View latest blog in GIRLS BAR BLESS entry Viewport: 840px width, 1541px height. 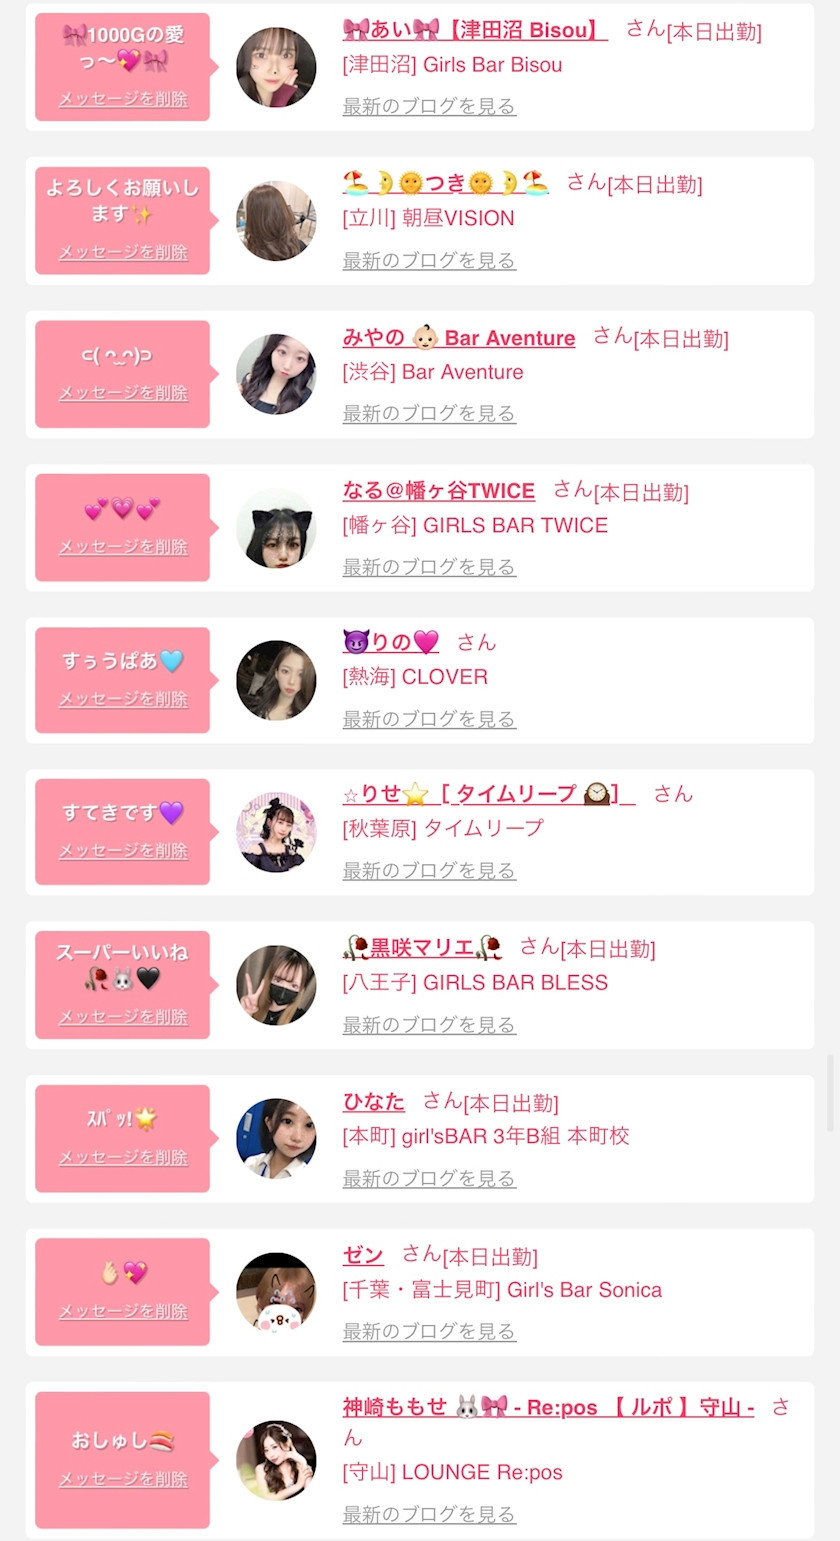tap(429, 1025)
